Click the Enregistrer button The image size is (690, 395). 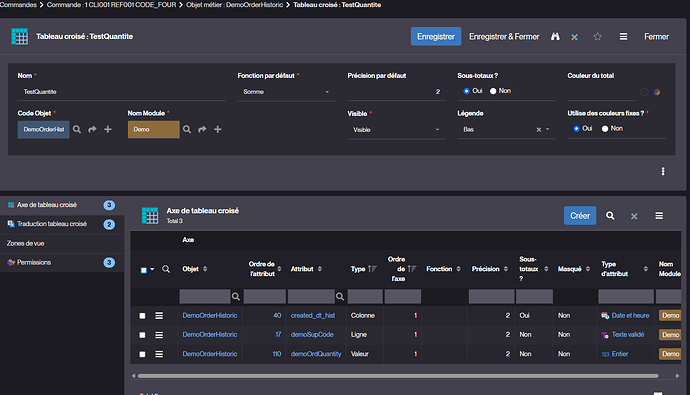[436, 37]
